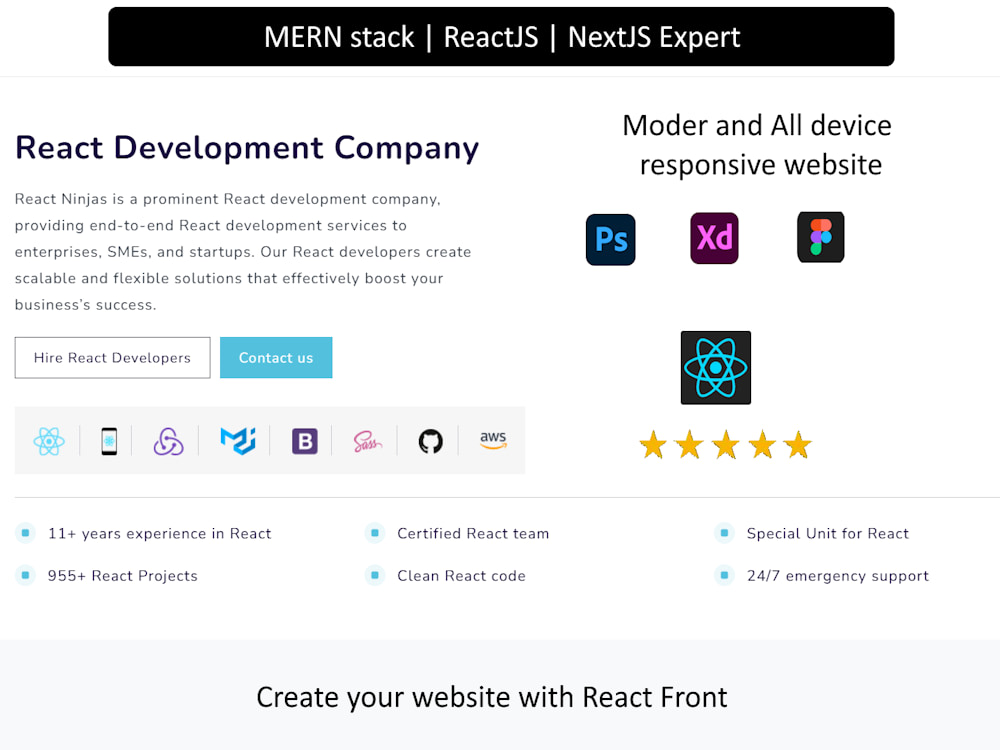Click the Adobe Xd icon
The height and width of the screenshot is (750, 1000).
[x=714, y=239]
